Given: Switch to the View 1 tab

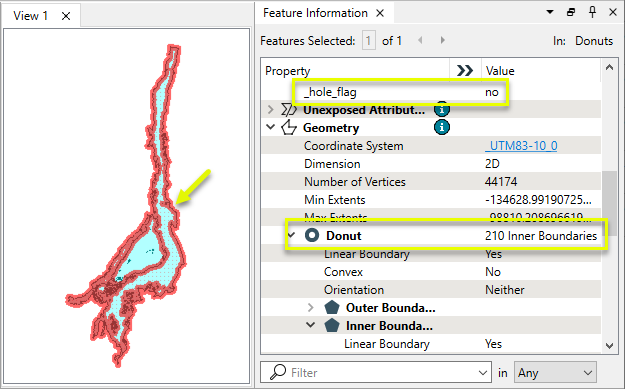Looking at the screenshot, I should (x=31, y=16).
